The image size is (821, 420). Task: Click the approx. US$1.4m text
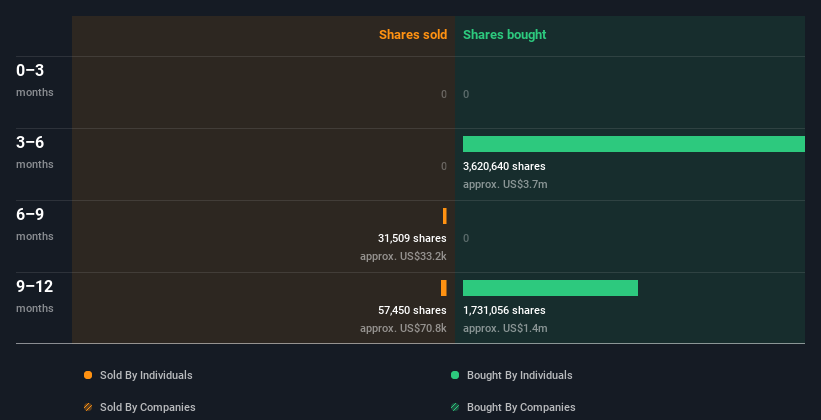[x=505, y=328]
